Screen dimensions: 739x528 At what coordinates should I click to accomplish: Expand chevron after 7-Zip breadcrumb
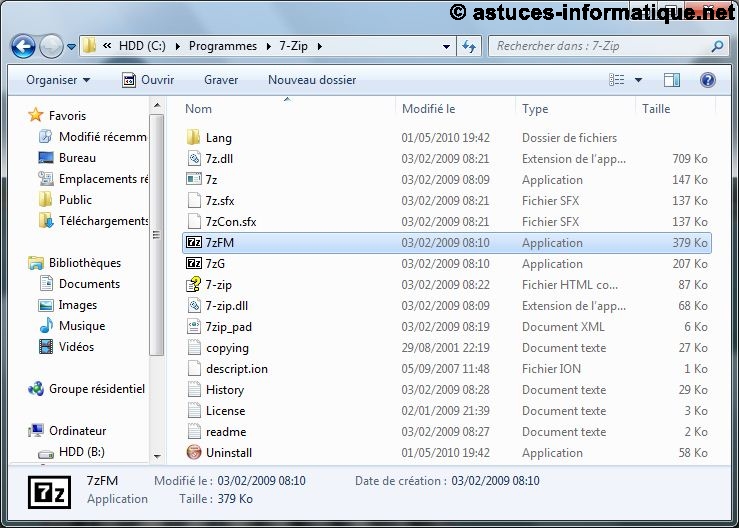[x=320, y=46]
